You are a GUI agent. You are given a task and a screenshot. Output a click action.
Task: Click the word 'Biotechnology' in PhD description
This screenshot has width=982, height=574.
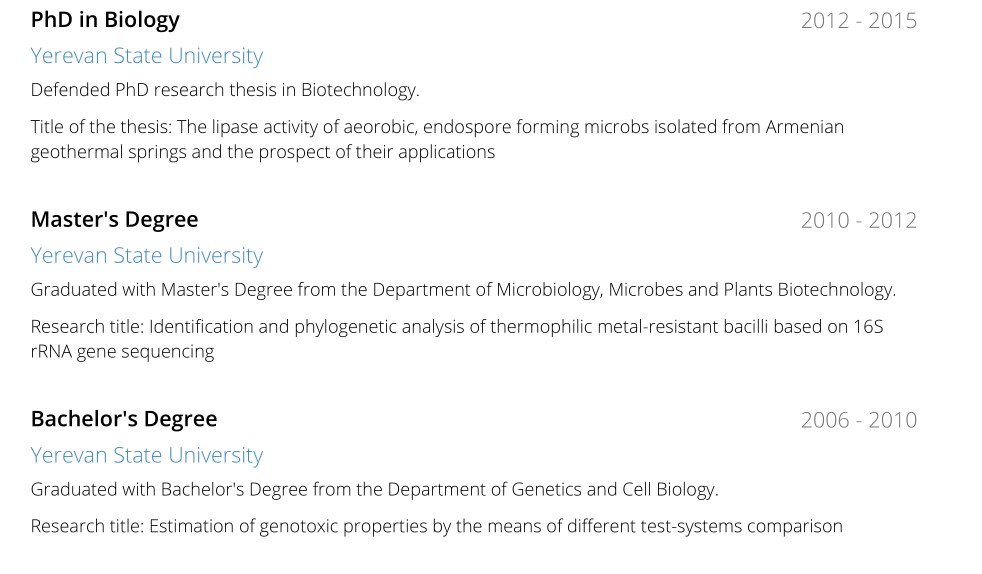click(x=358, y=90)
